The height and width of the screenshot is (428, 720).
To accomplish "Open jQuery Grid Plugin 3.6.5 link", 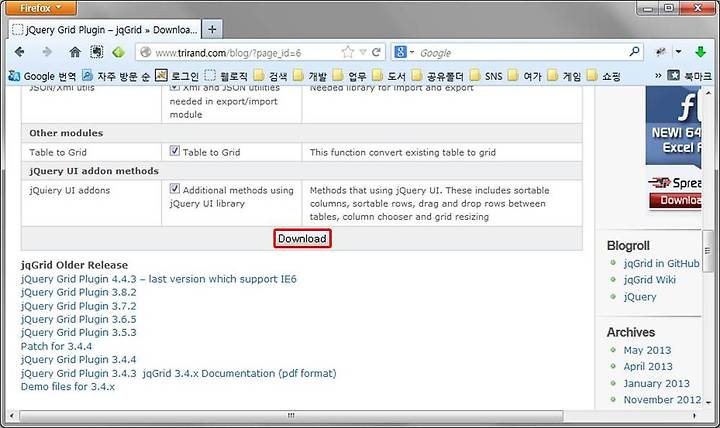I will pyautogui.click(x=79, y=319).
